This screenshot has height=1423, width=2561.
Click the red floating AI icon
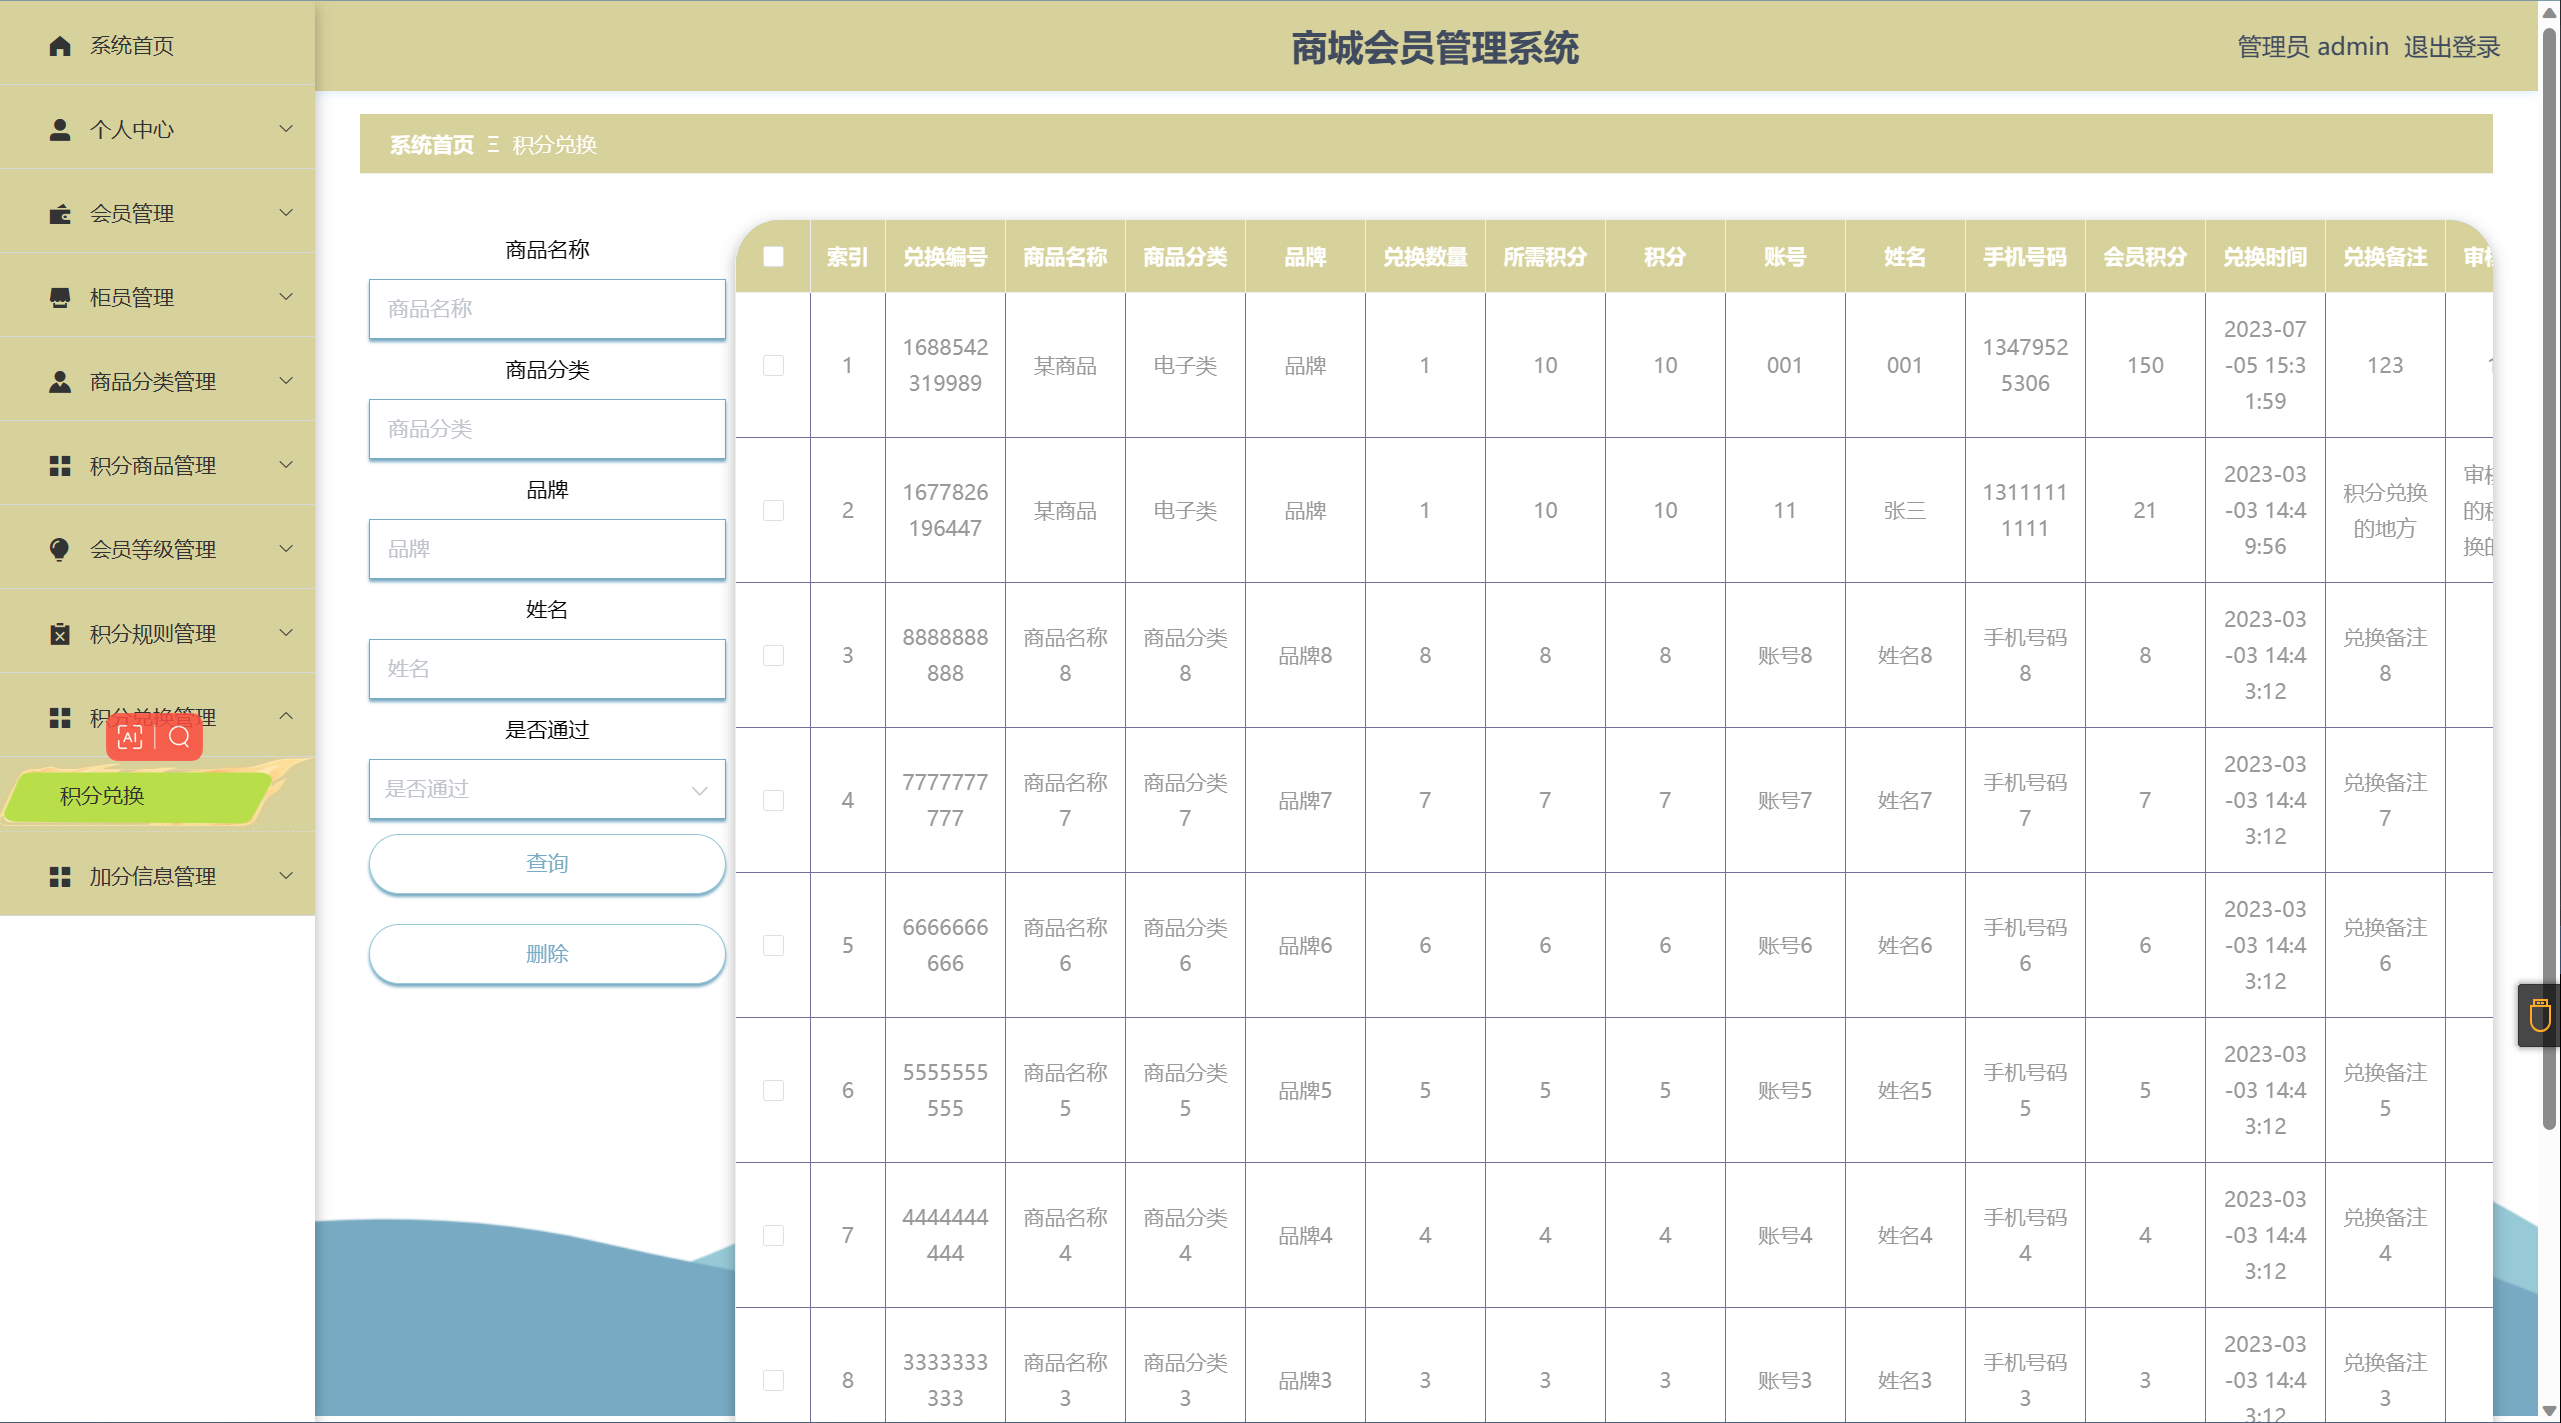coord(130,738)
